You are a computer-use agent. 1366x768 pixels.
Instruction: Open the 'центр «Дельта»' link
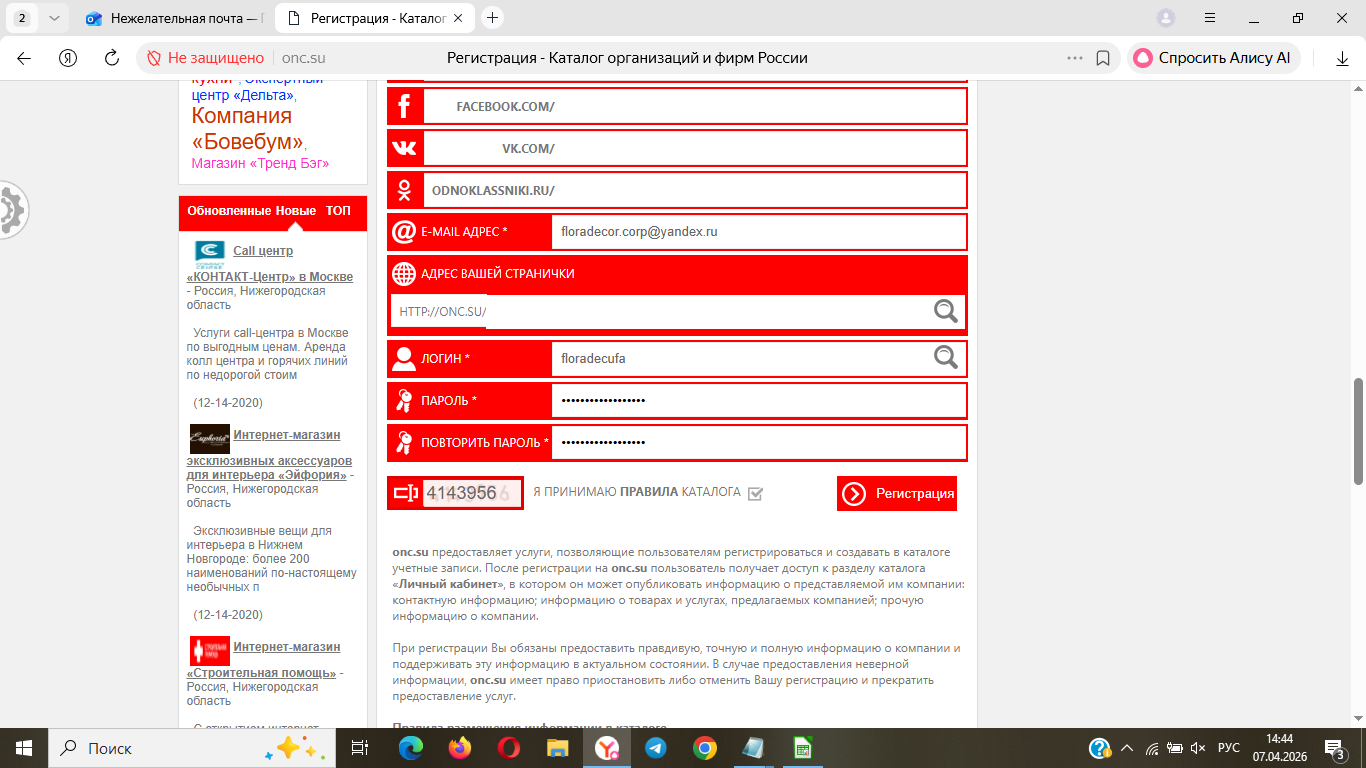pyautogui.click(x=242, y=95)
